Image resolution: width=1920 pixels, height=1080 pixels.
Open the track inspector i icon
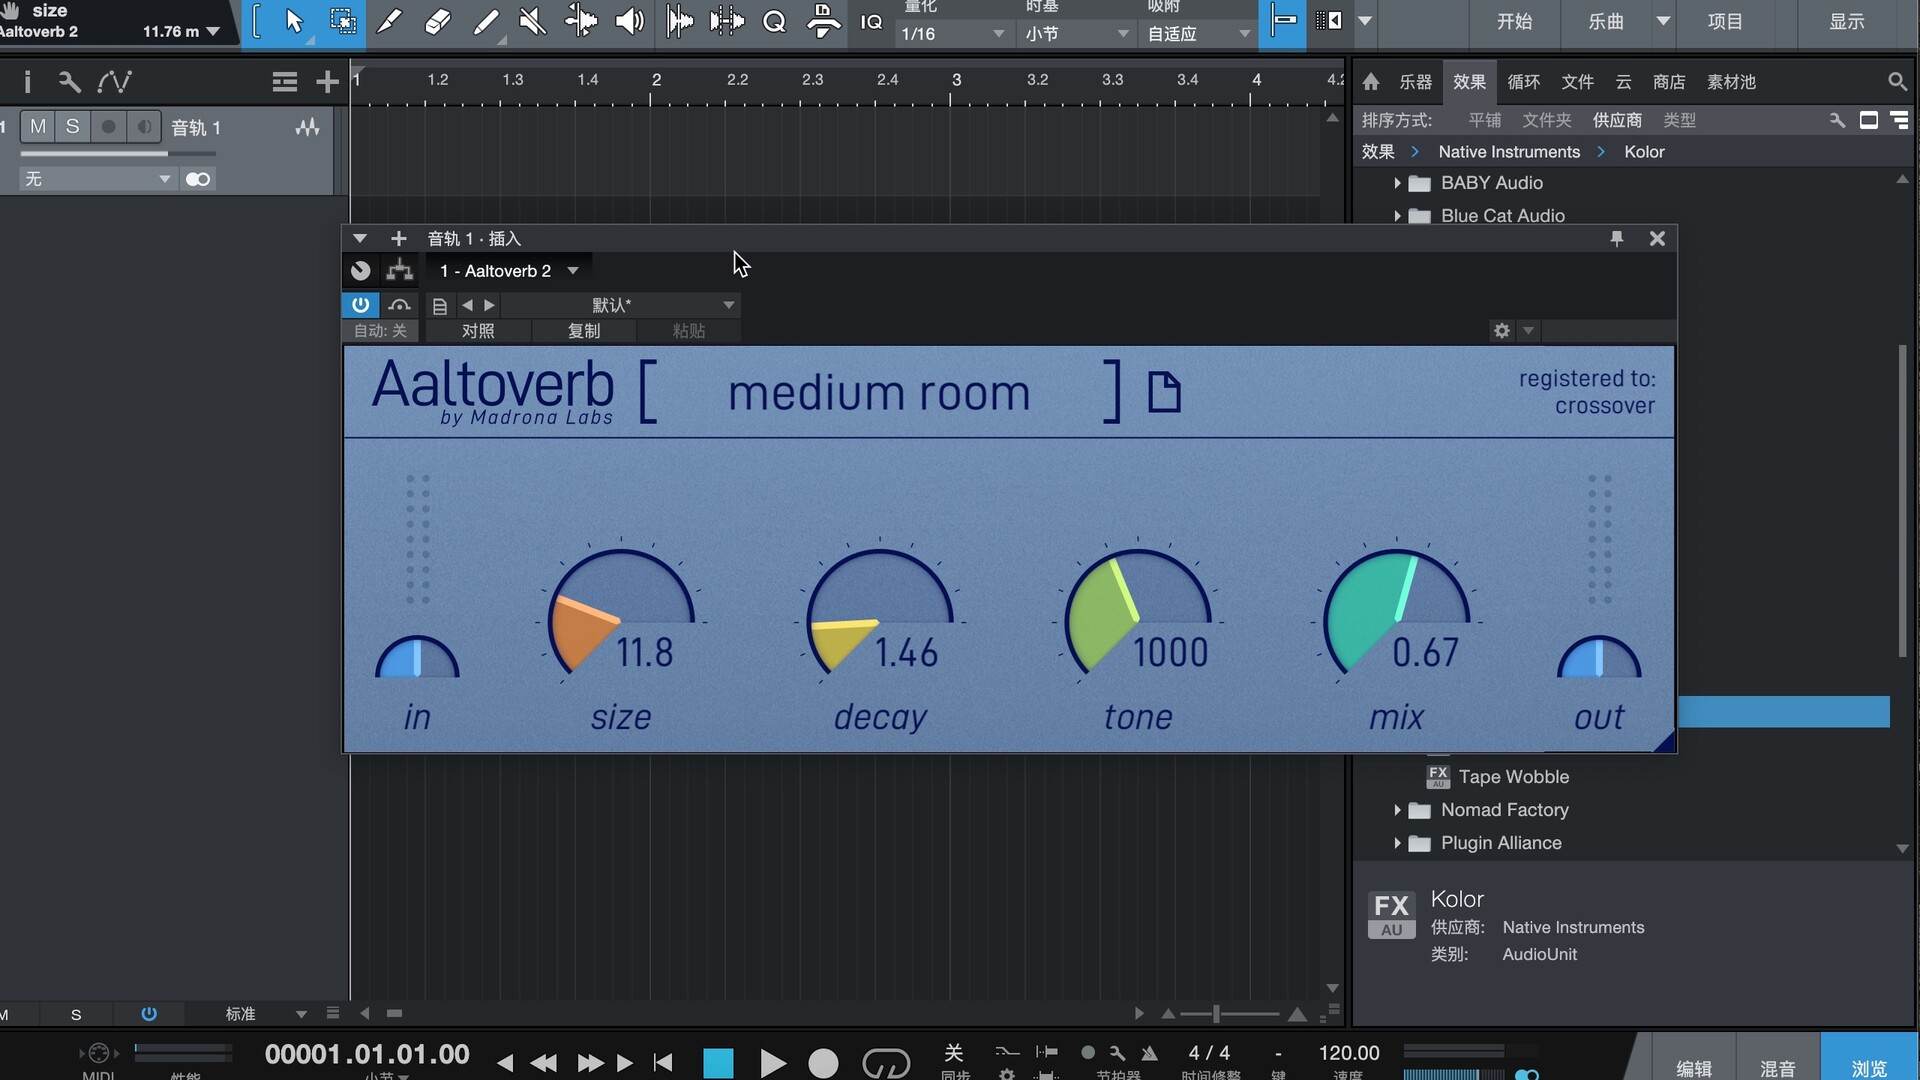27,82
